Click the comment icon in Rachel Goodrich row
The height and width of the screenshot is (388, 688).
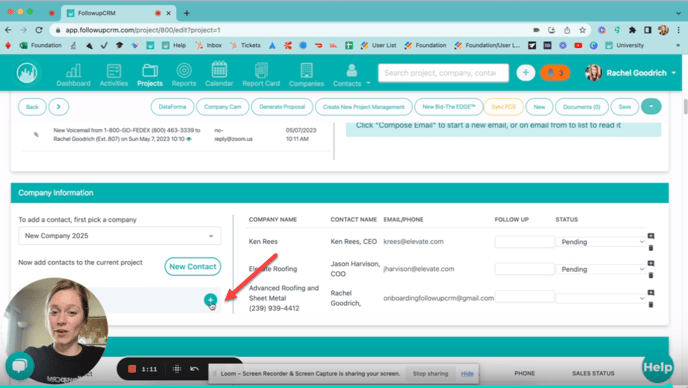651,293
